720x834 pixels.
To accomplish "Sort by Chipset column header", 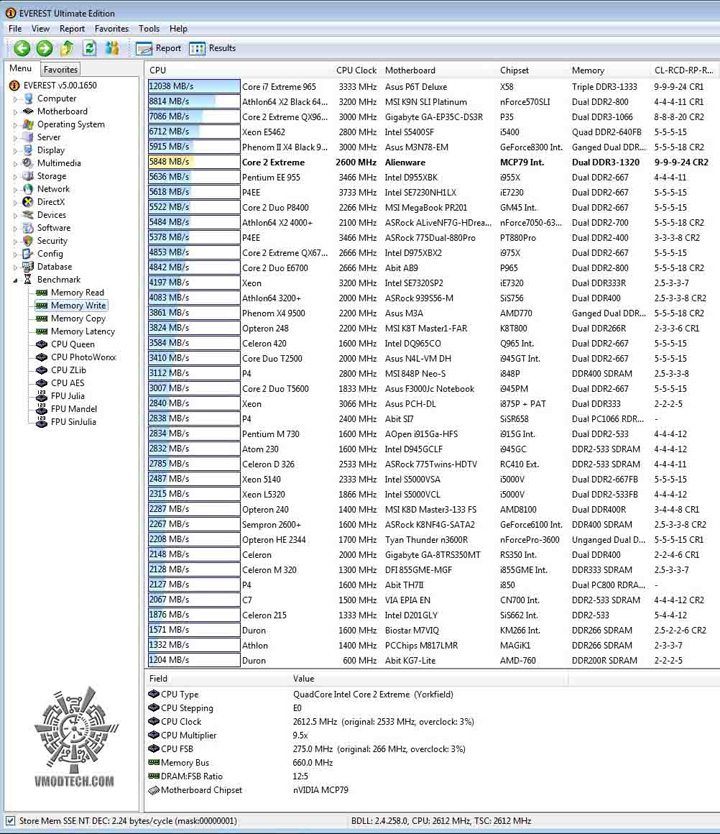I will coord(514,70).
